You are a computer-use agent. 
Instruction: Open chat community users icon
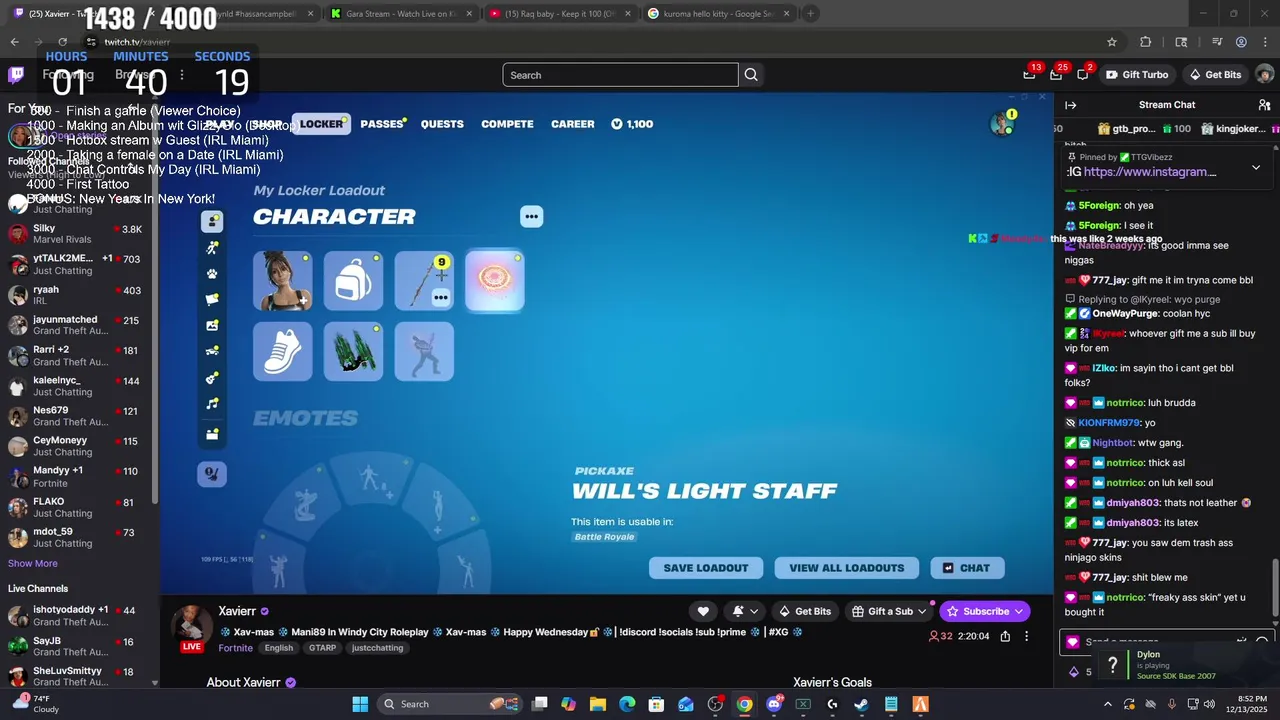pos(1264,105)
